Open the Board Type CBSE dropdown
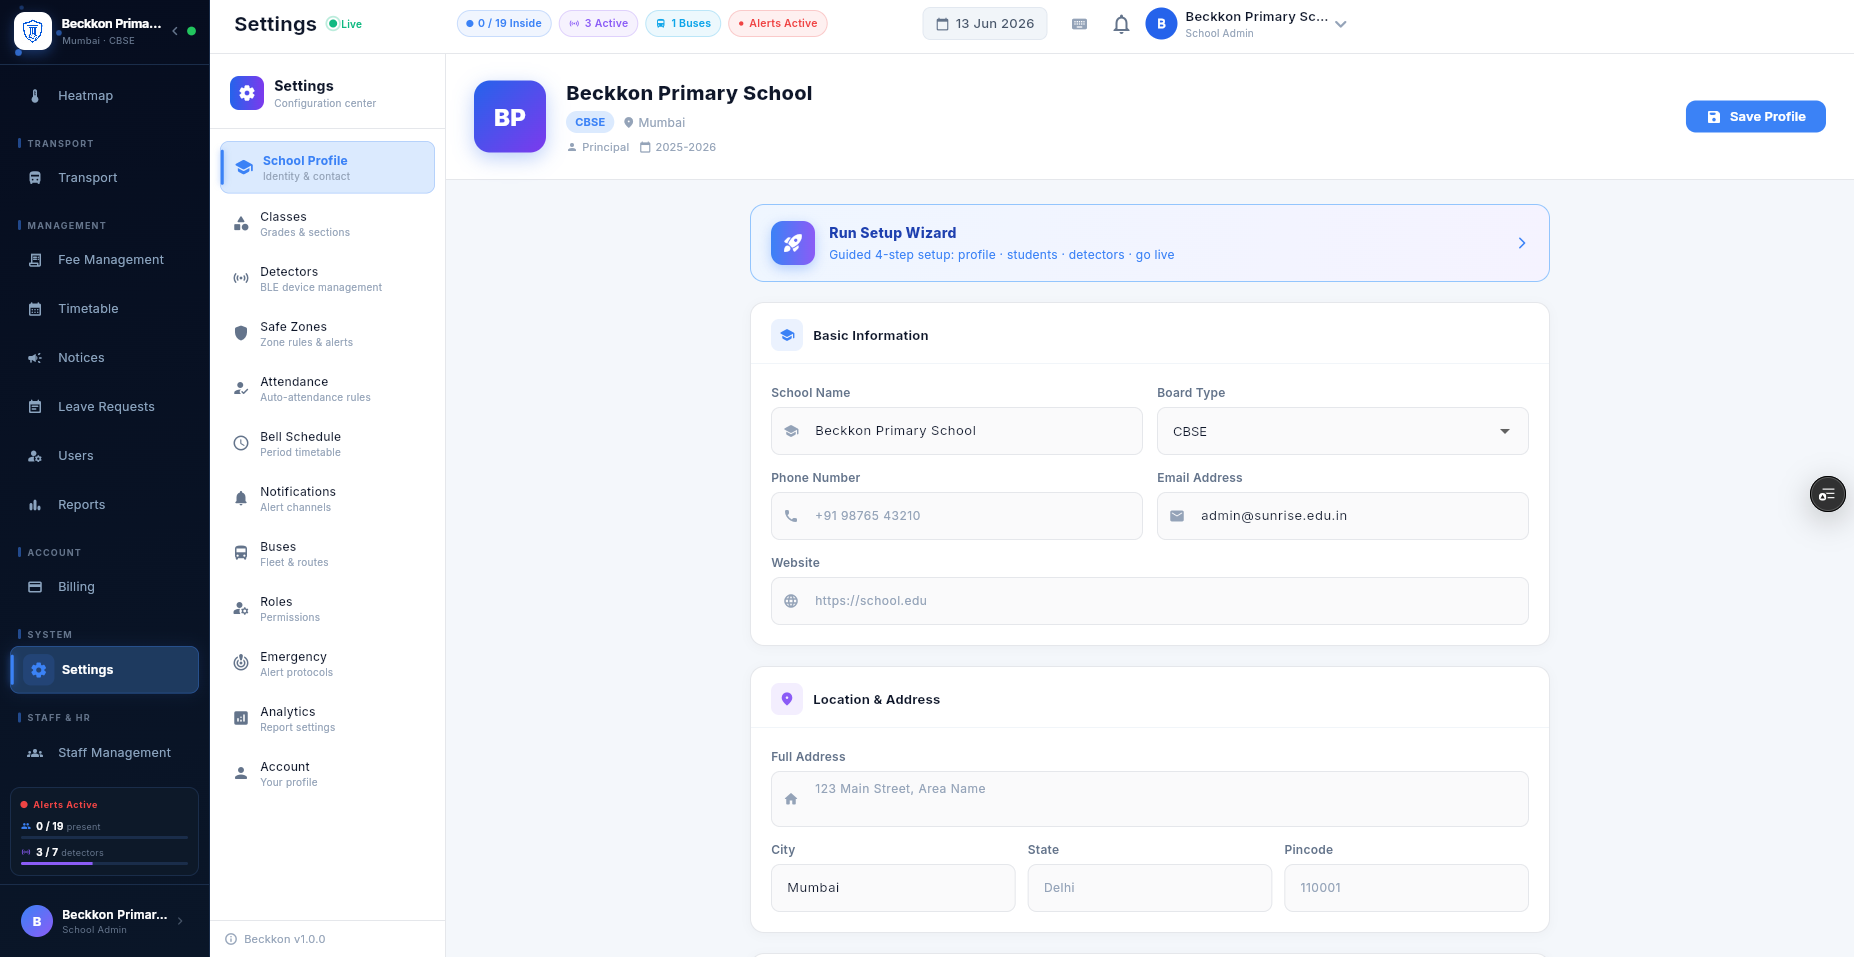 tap(1343, 431)
